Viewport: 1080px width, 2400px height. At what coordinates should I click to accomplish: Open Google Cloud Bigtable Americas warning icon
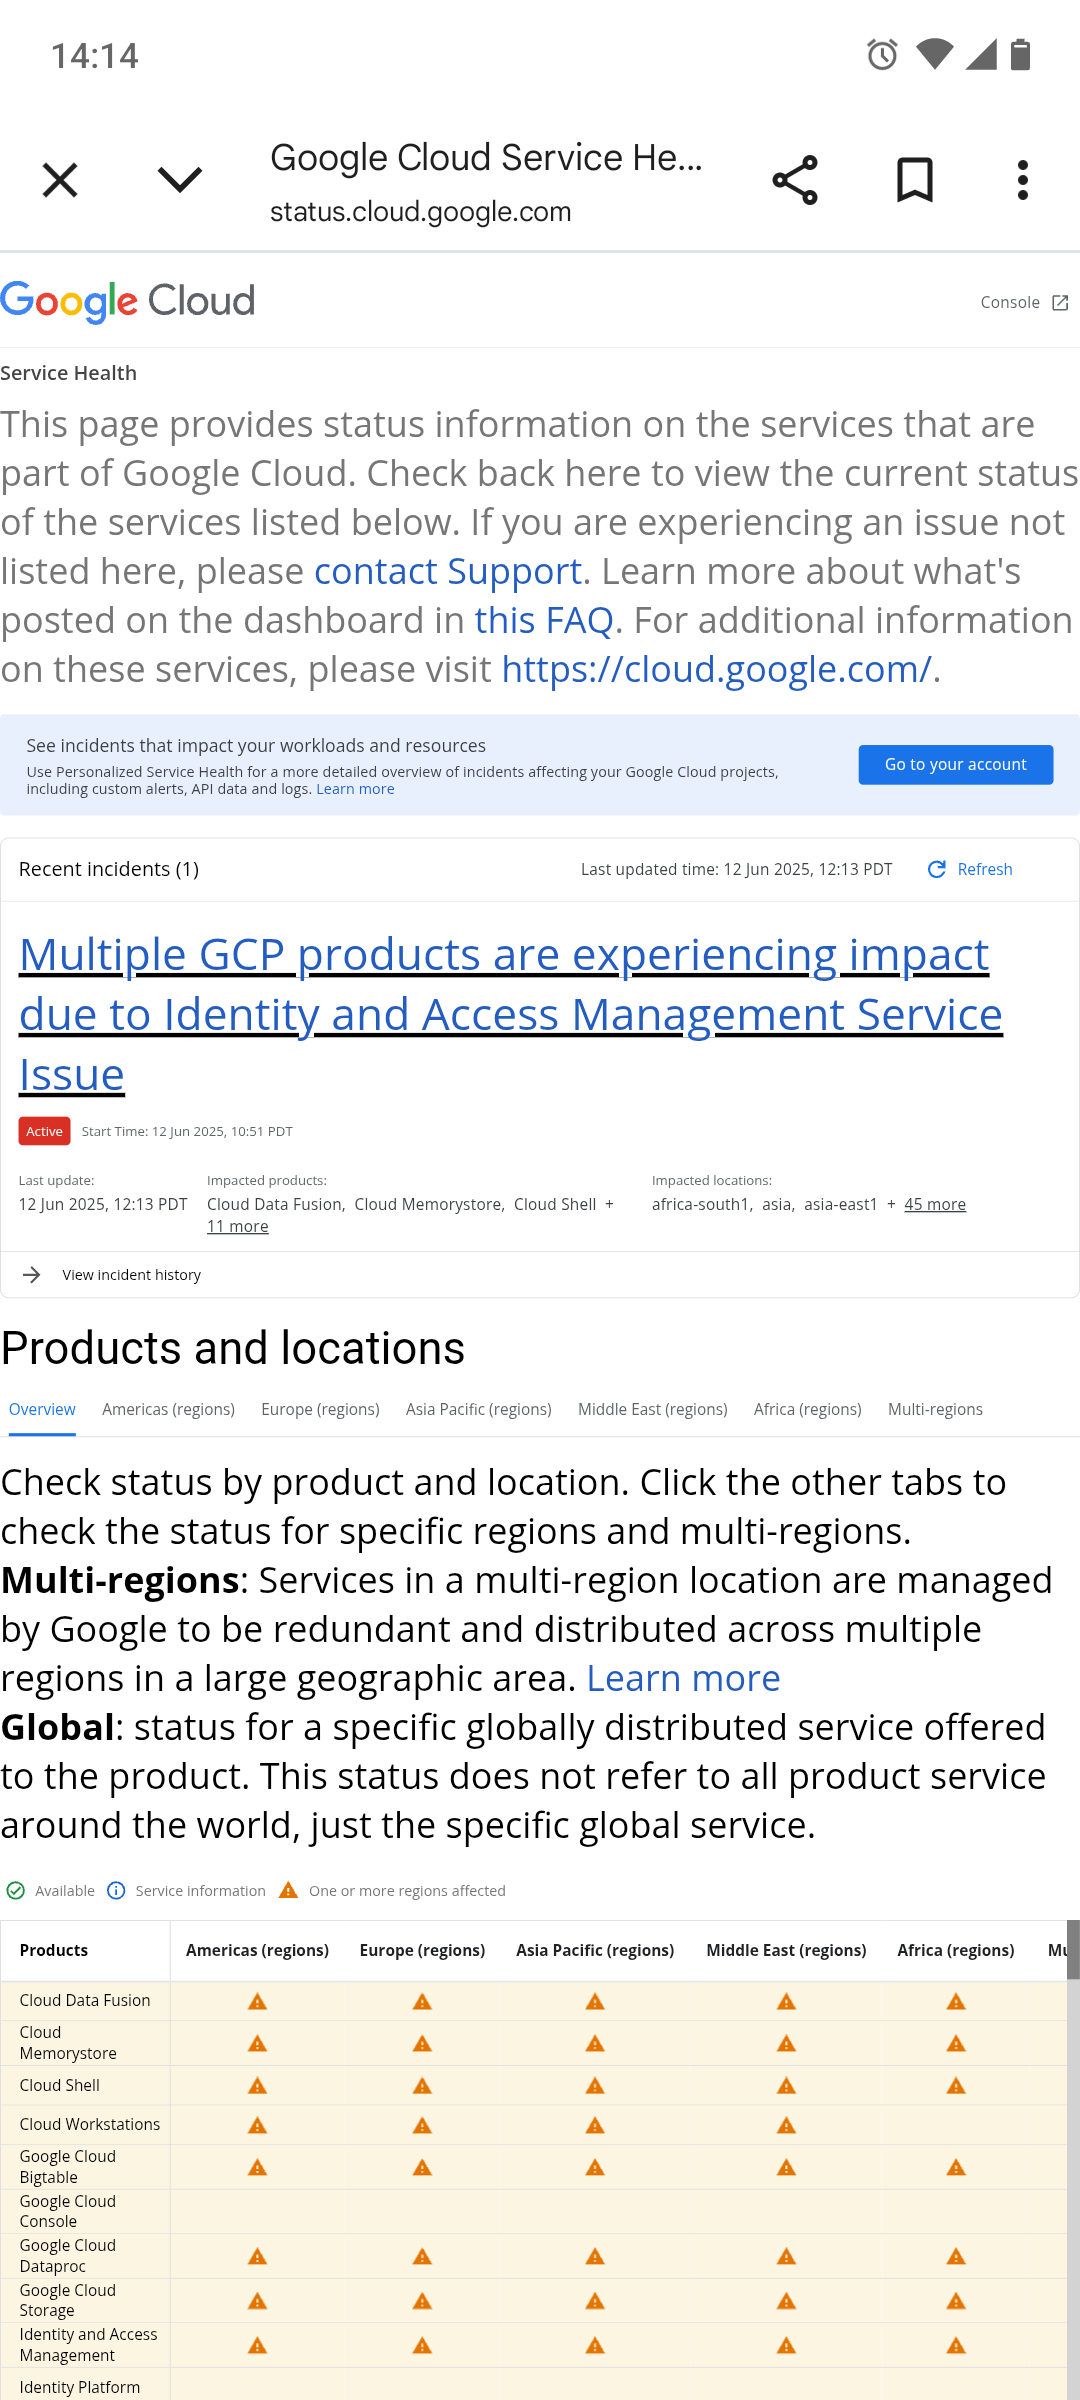coord(257,2167)
